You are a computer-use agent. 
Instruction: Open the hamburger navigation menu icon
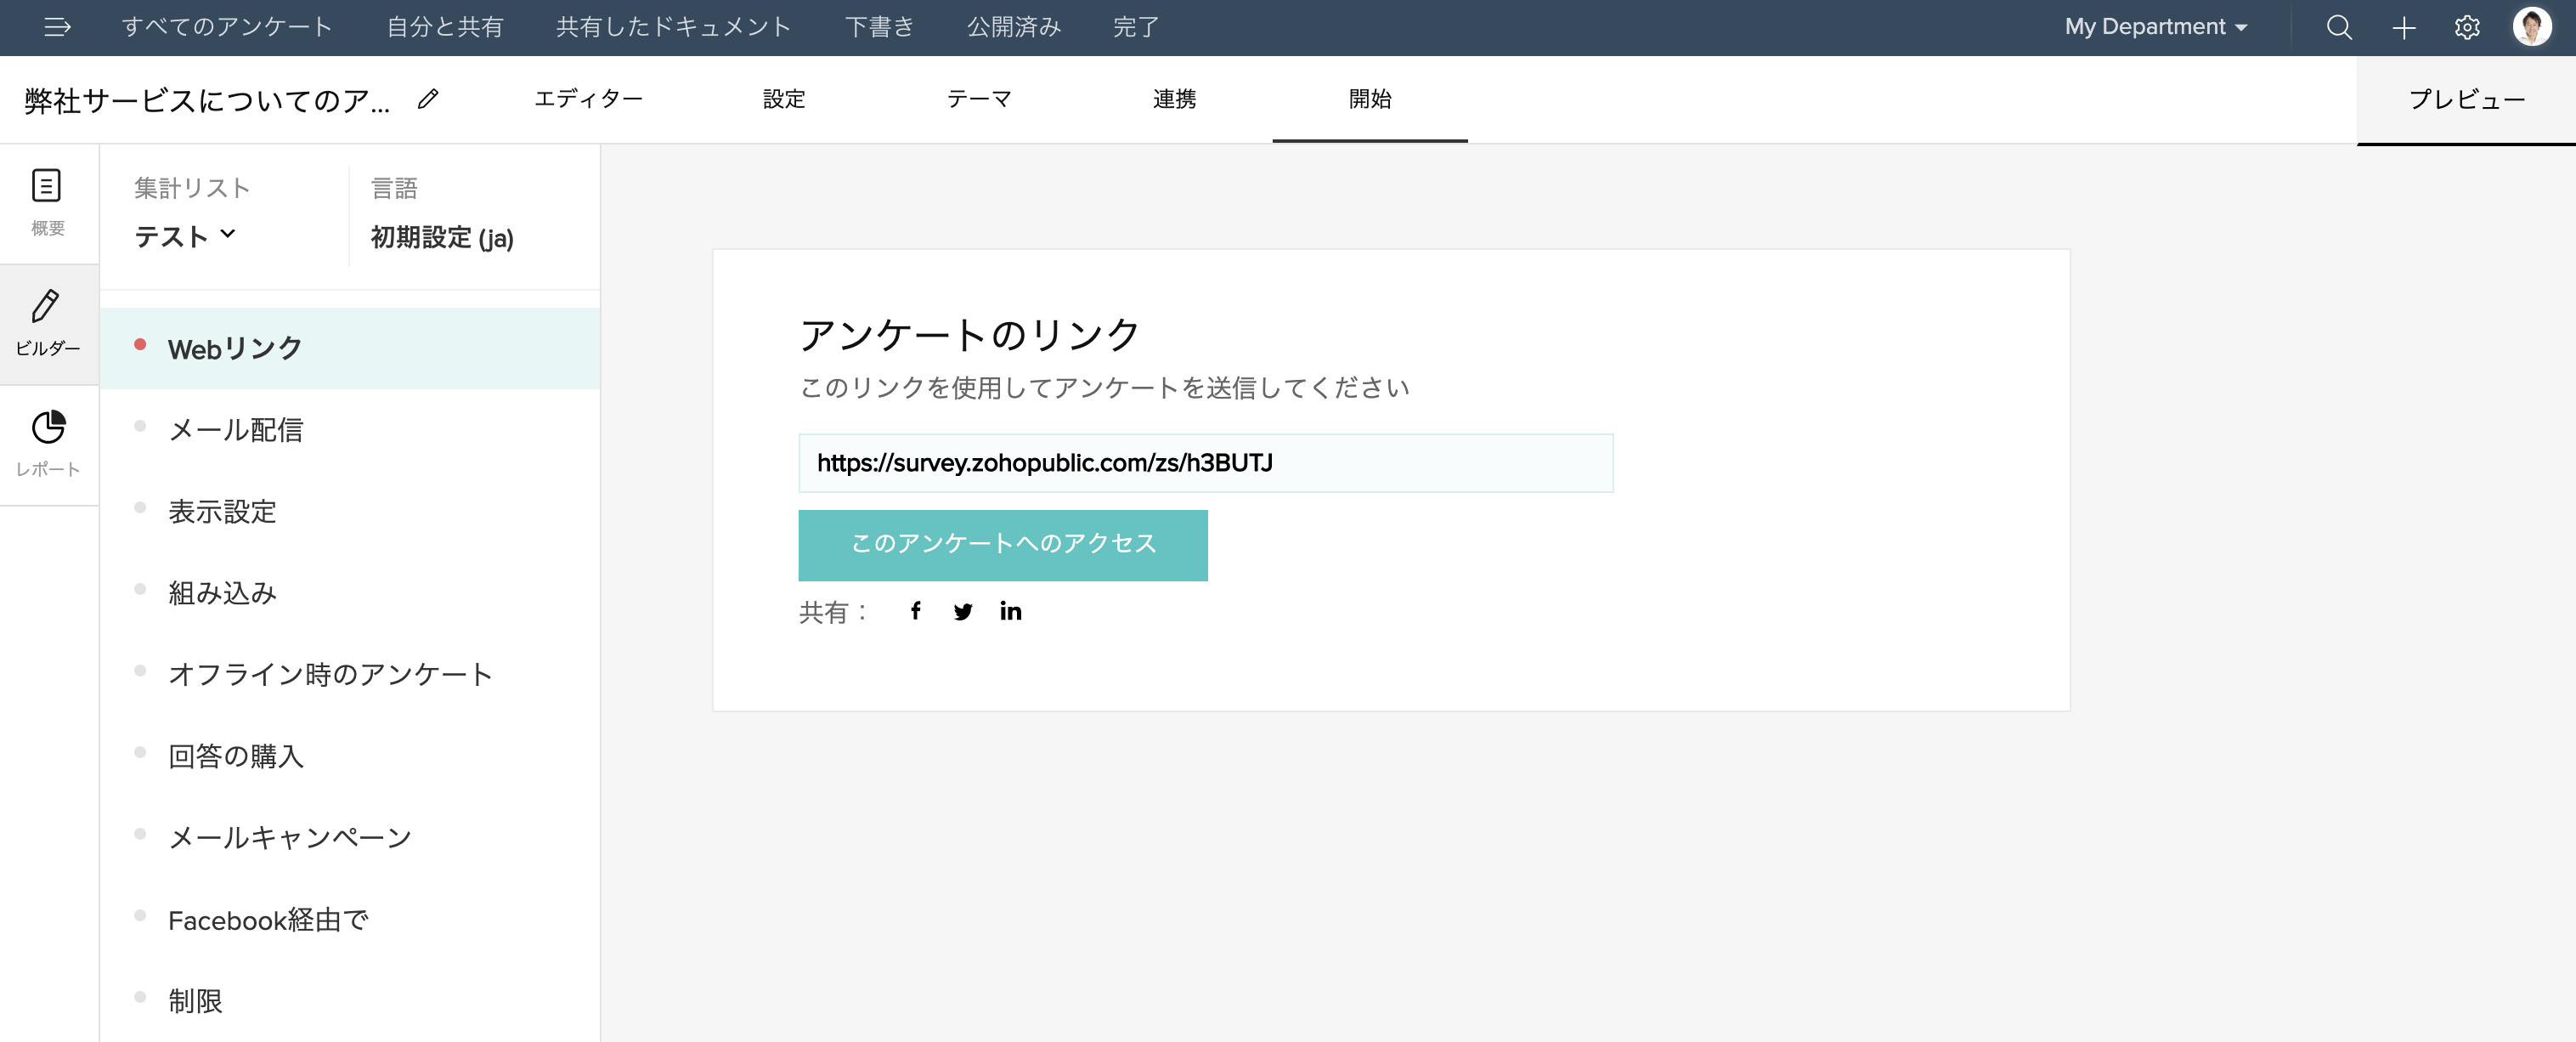point(57,27)
